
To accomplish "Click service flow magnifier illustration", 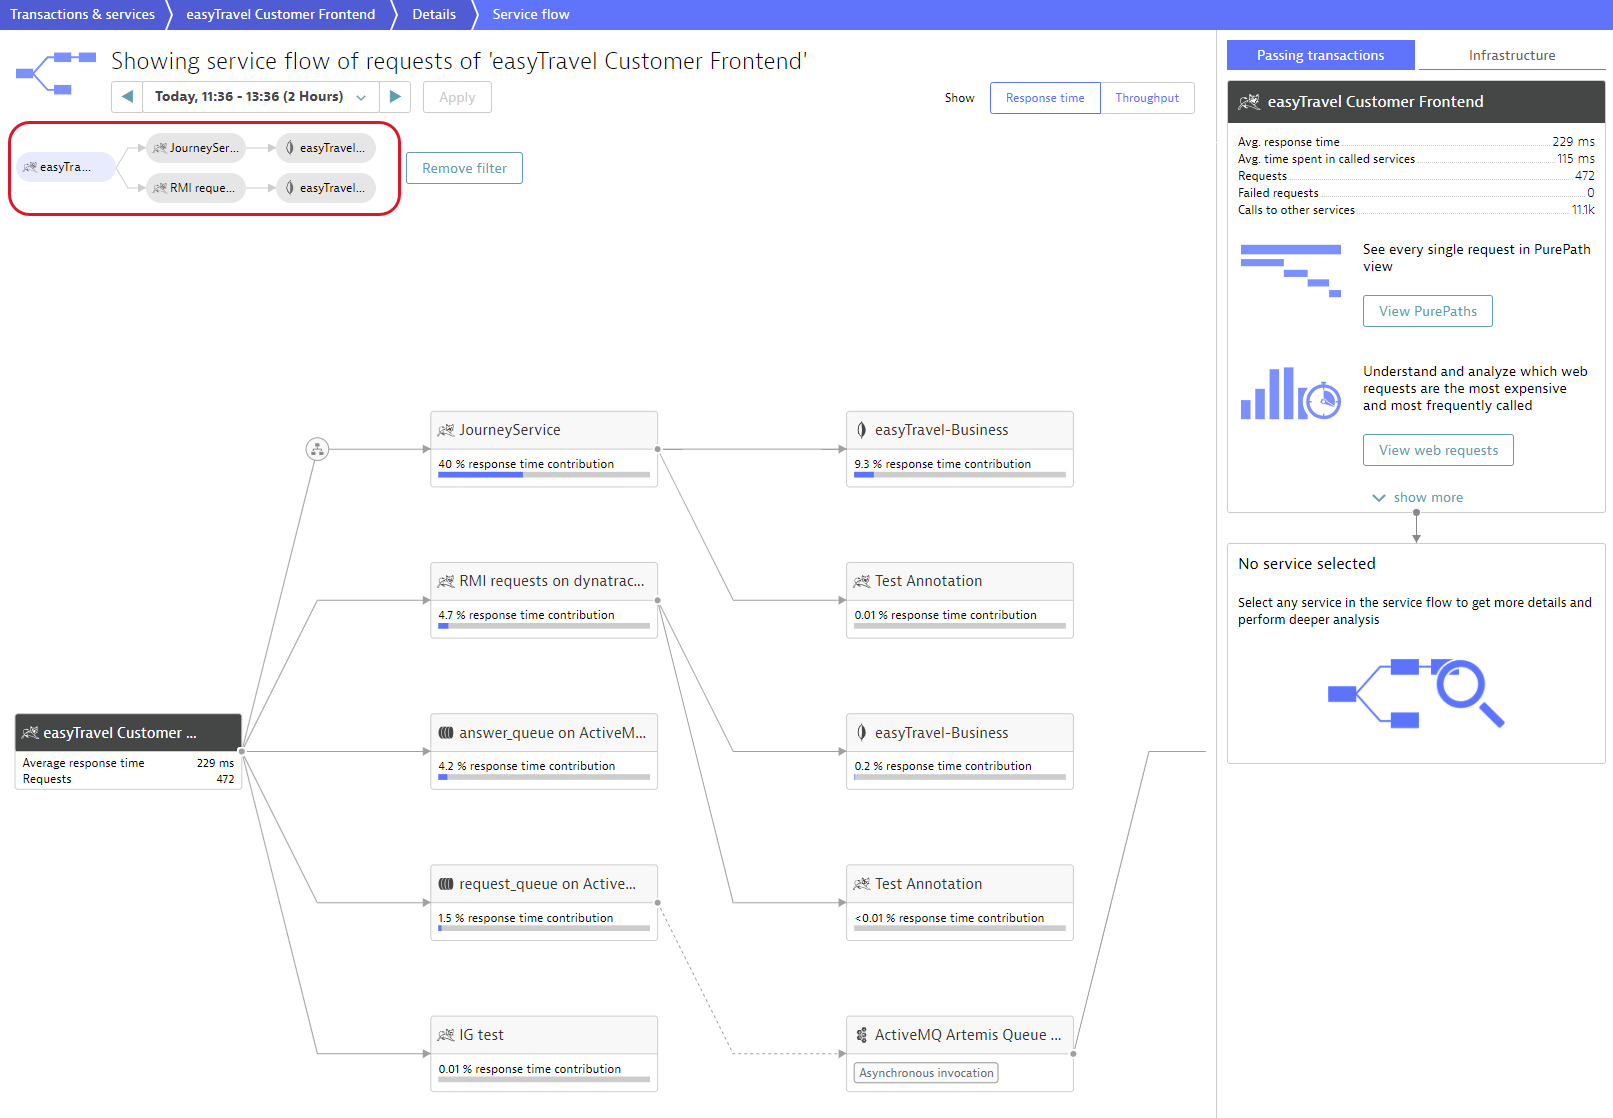I will (1416, 693).
